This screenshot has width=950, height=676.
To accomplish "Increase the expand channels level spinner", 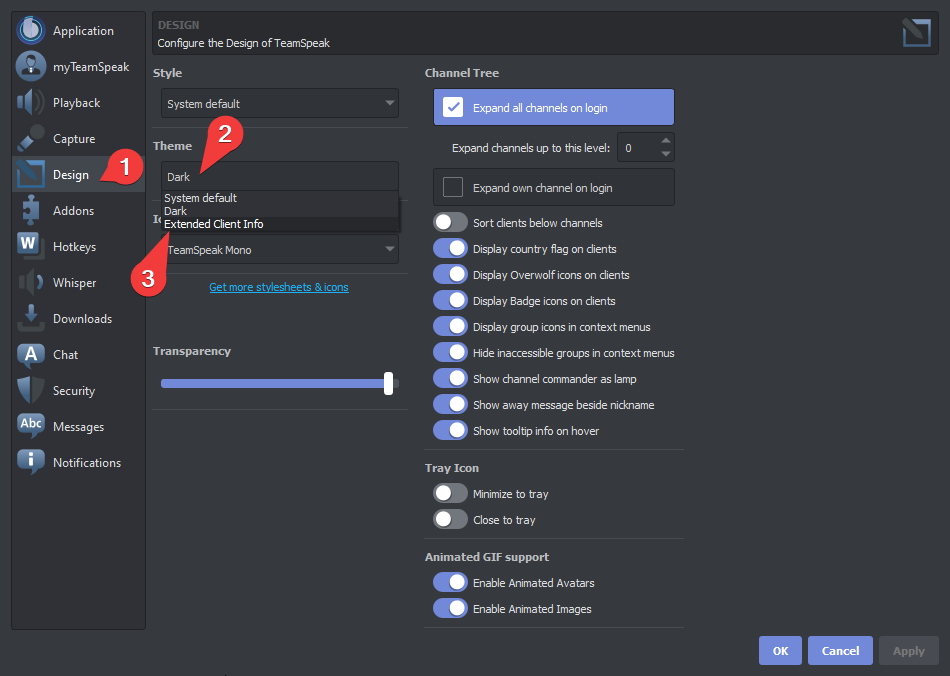I will click(666, 141).
